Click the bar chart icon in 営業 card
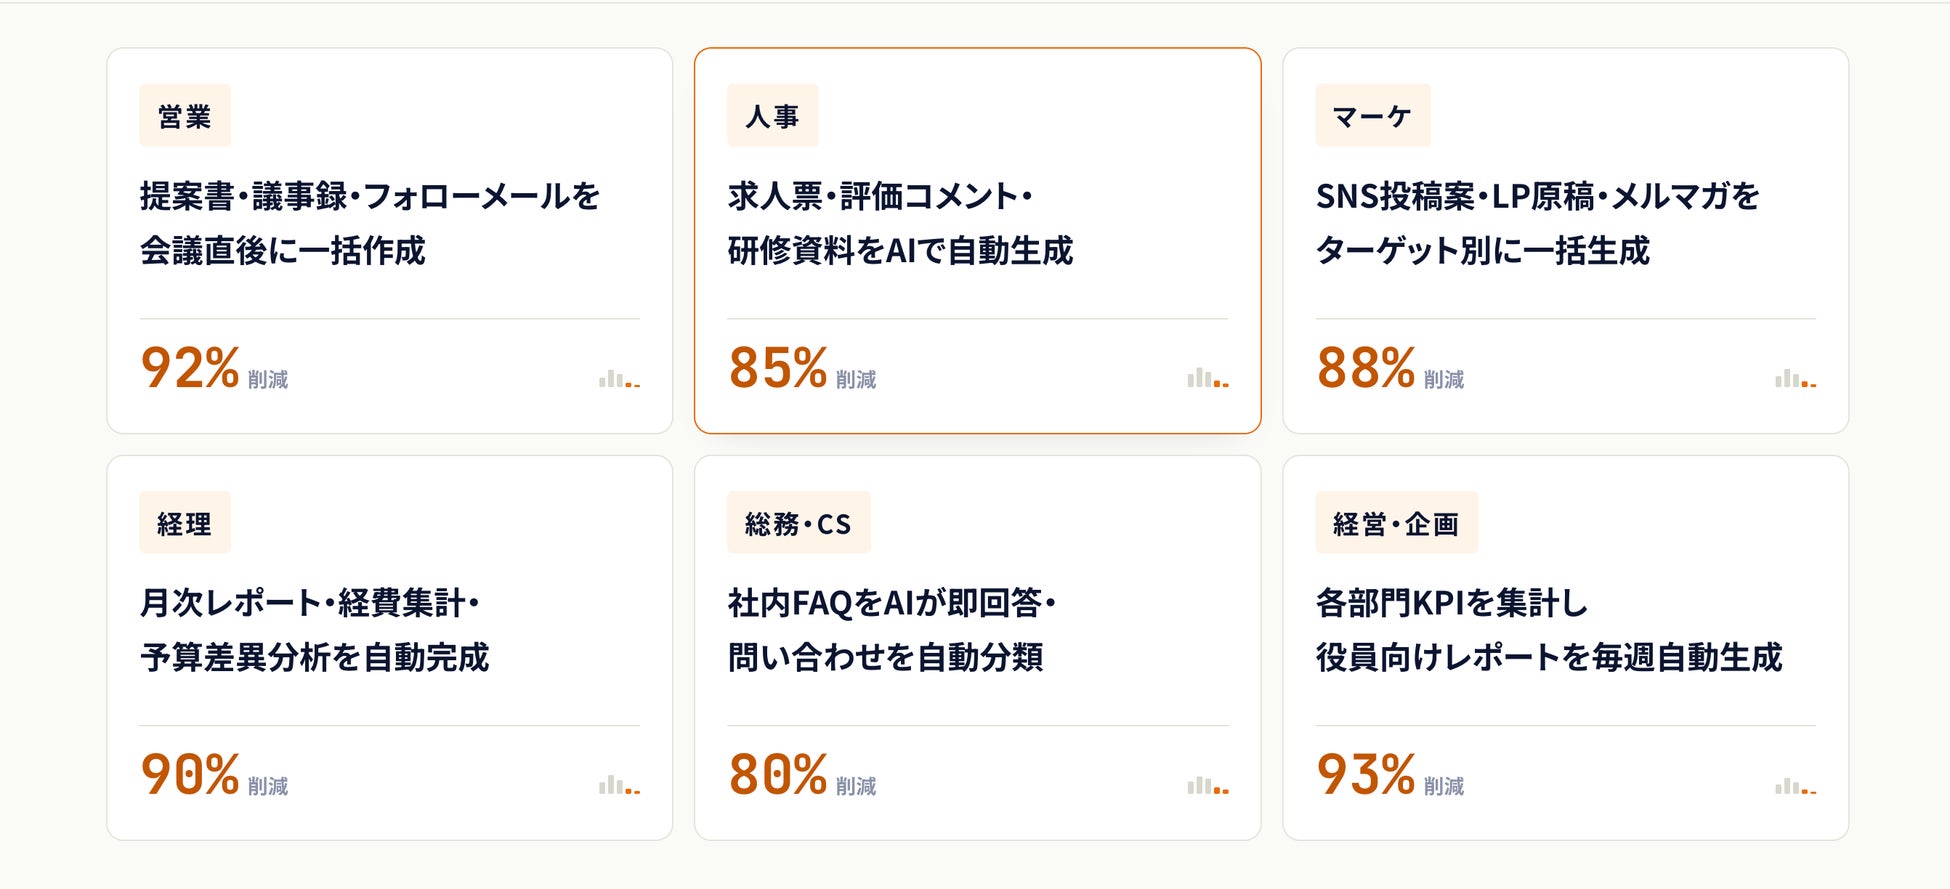The height and width of the screenshot is (889, 1950). coord(620,378)
